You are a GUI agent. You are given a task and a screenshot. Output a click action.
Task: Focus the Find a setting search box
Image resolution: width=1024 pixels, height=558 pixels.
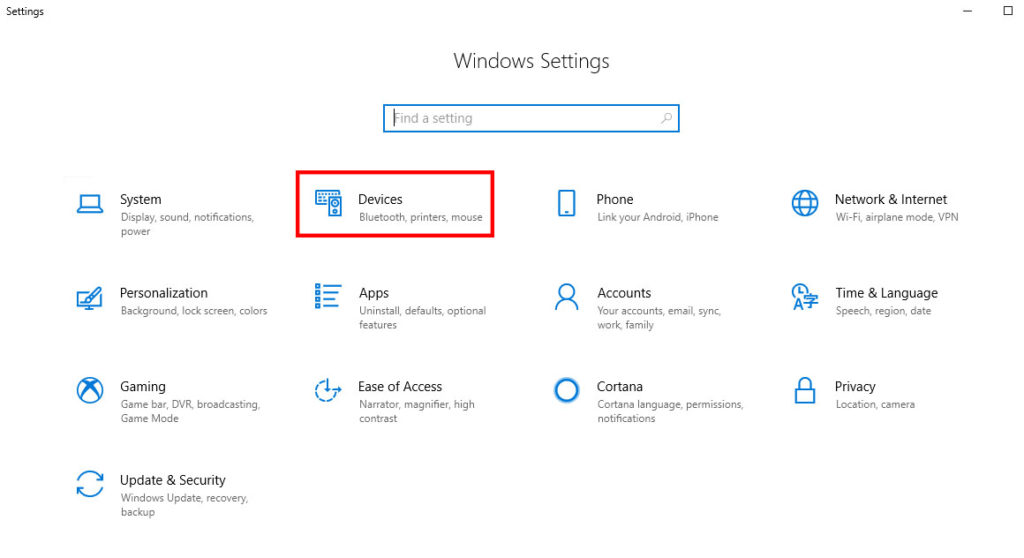[x=531, y=118]
